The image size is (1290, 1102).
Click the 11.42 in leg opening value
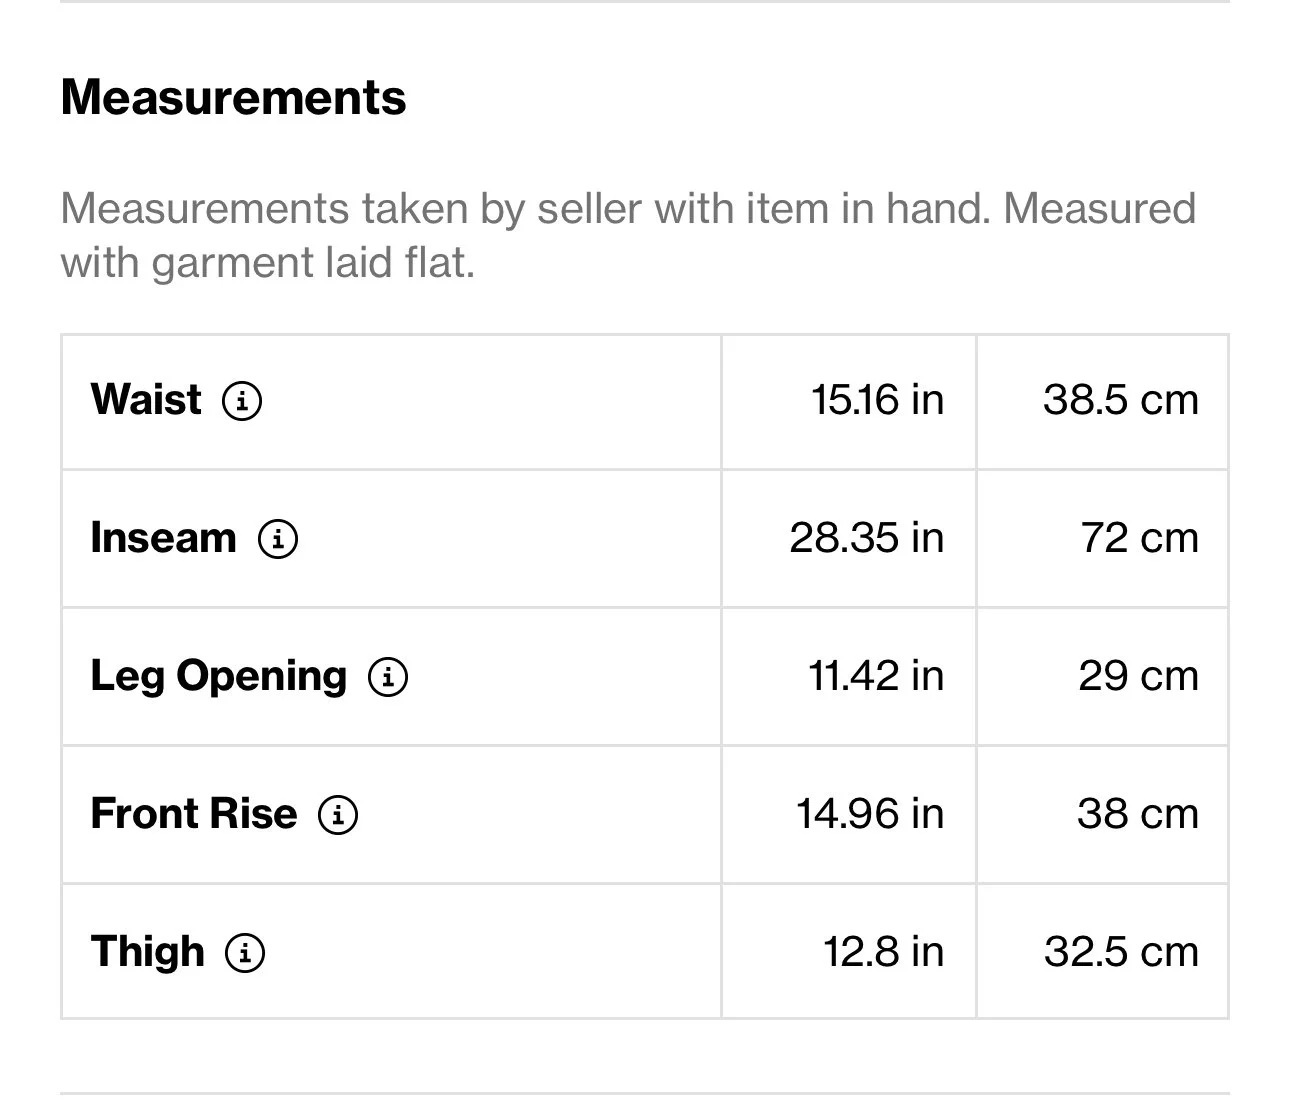[x=875, y=676]
